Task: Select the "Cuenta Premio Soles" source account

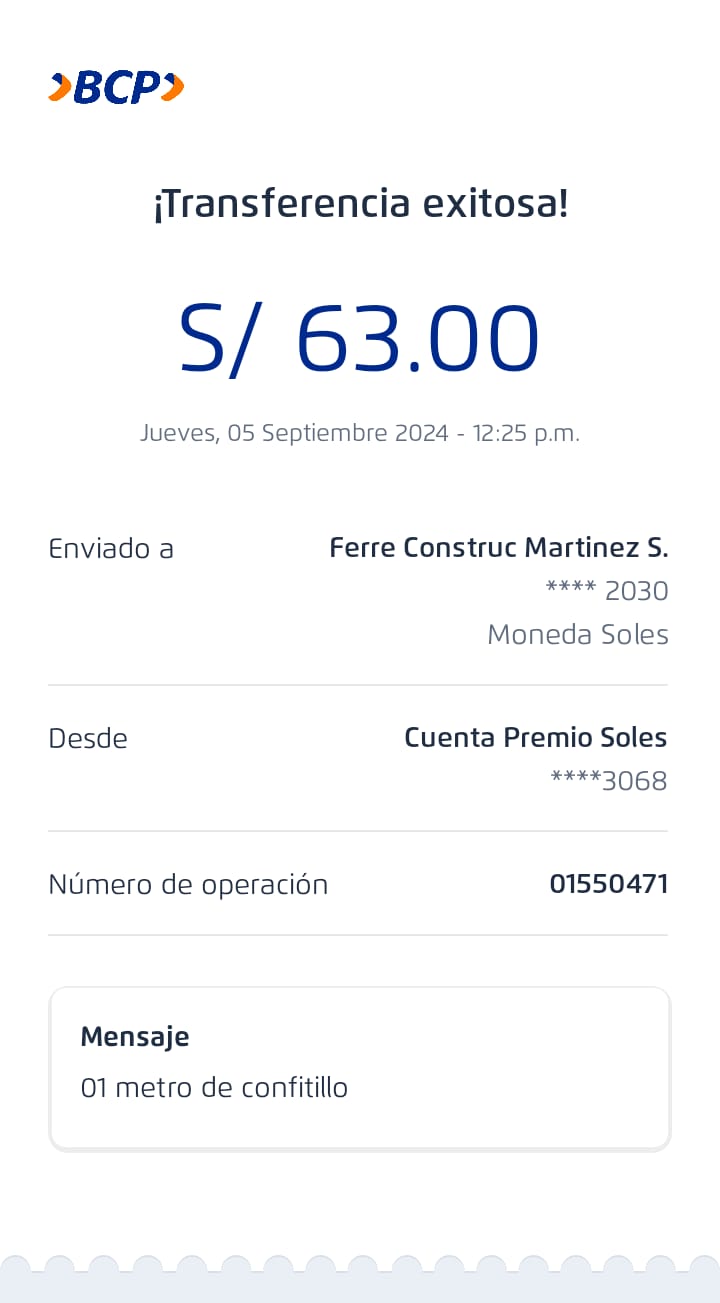Action: [535, 737]
